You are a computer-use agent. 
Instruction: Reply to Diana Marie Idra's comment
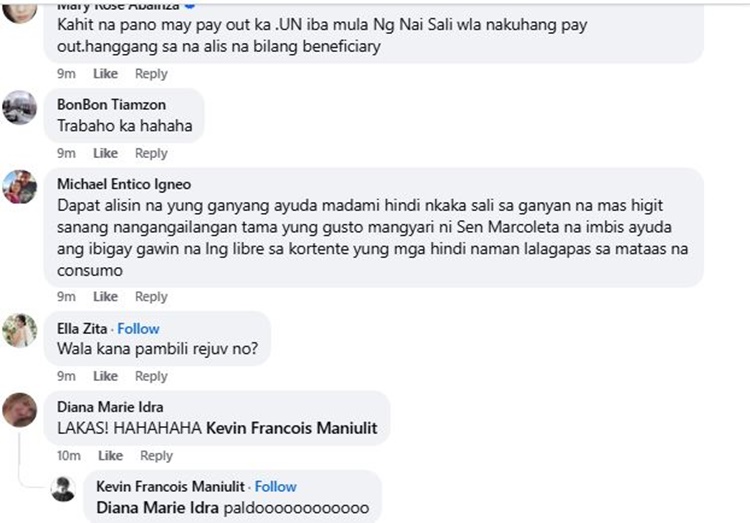pyautogui.click(x=156, y=456)
